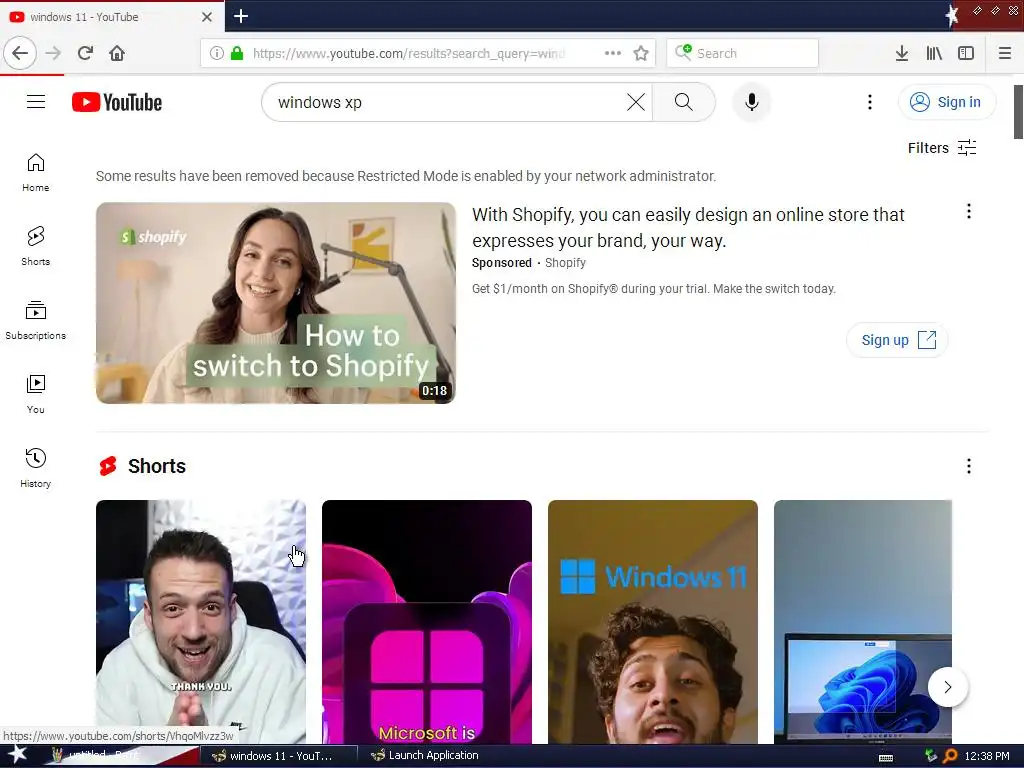This screenshot has height=768, width=1024.
Task: Click the network icon in system tray
Action: click(x=931, y=756)
